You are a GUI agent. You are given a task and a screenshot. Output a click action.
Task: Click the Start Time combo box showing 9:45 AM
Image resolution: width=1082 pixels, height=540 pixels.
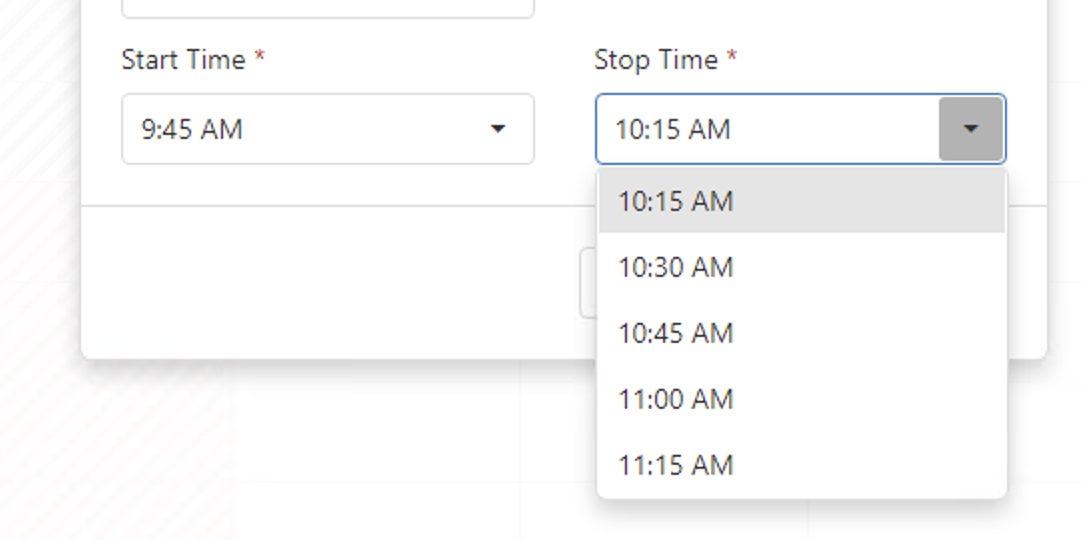300,129
